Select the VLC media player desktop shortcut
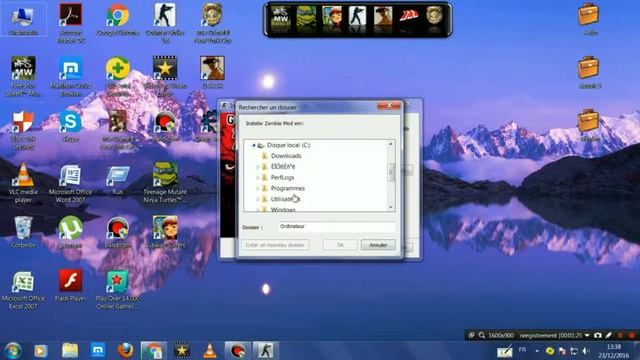The image size is (640, 360). click(x=23, y=183)
